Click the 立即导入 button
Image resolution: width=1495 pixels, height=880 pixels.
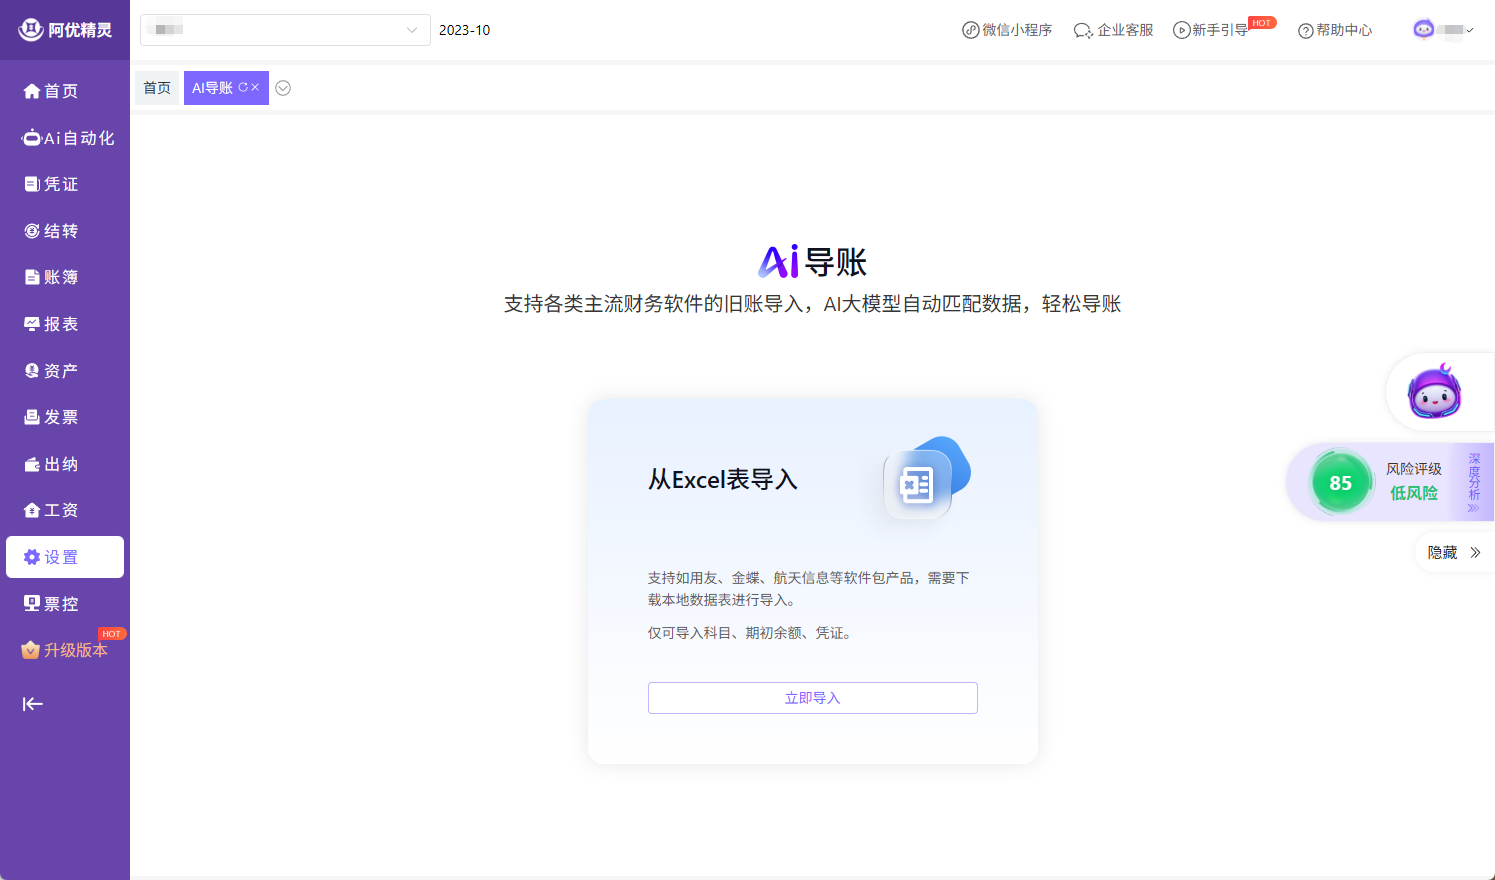[x=812, y=698]
